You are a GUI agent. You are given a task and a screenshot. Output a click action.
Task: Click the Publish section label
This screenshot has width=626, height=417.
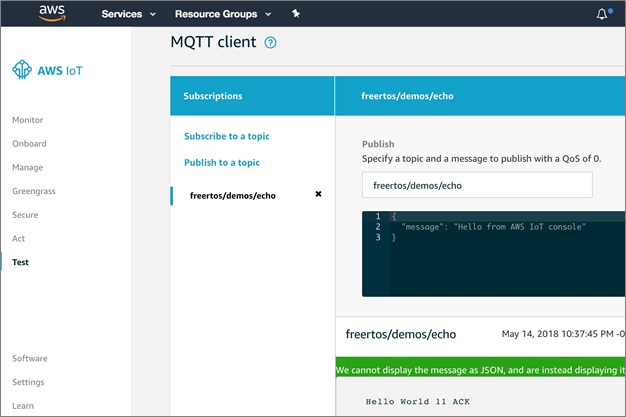[x=378, y=144]
